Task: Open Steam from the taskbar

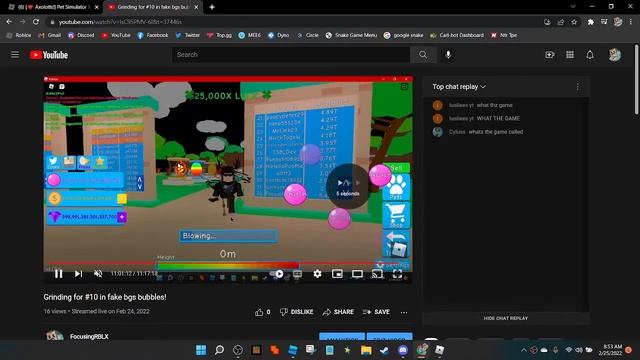Action: tap(384, 350)
